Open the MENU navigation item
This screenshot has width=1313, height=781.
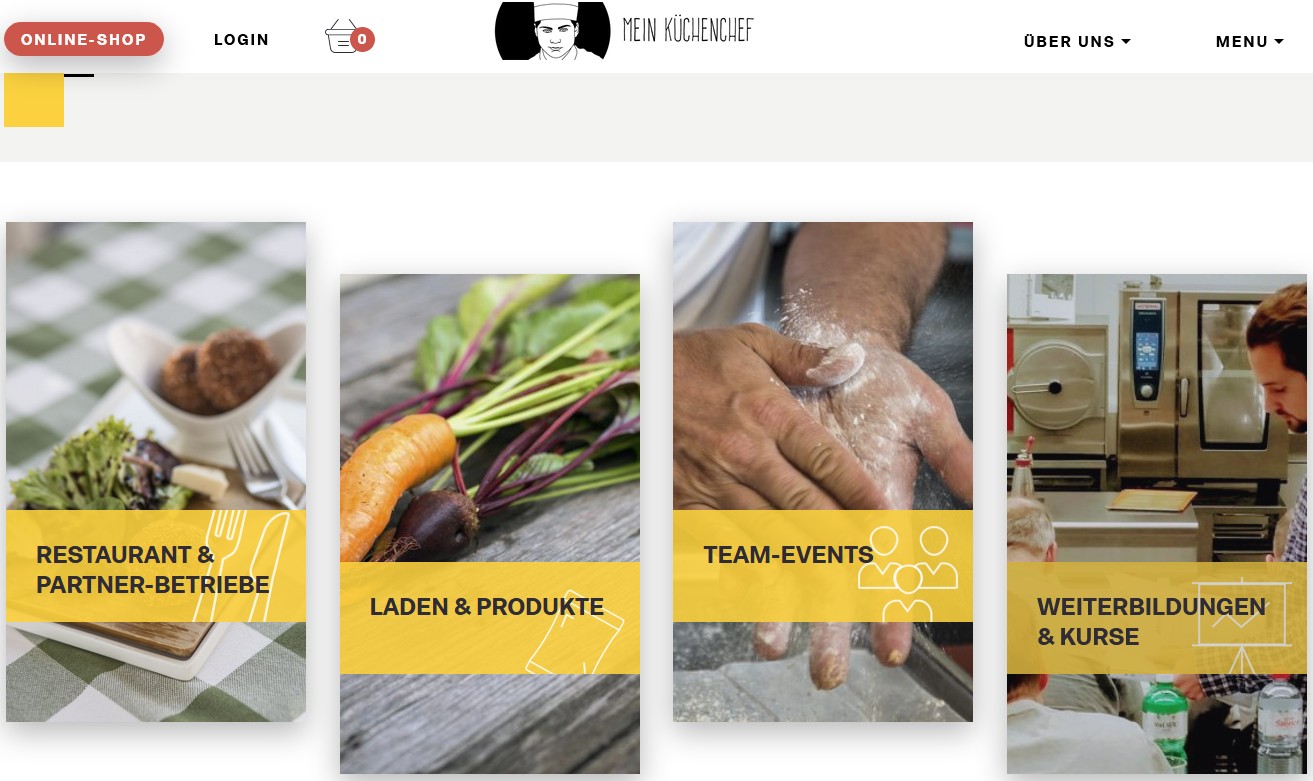pyautogui.click(x=1249, y=42)
